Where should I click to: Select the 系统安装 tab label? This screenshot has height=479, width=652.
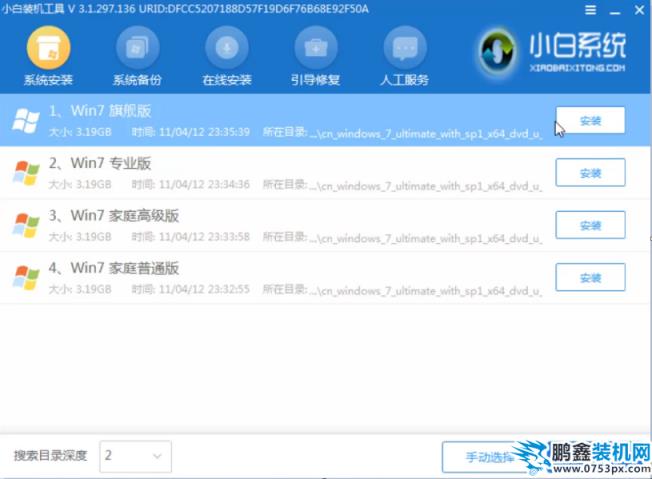(x=48, y=80)
